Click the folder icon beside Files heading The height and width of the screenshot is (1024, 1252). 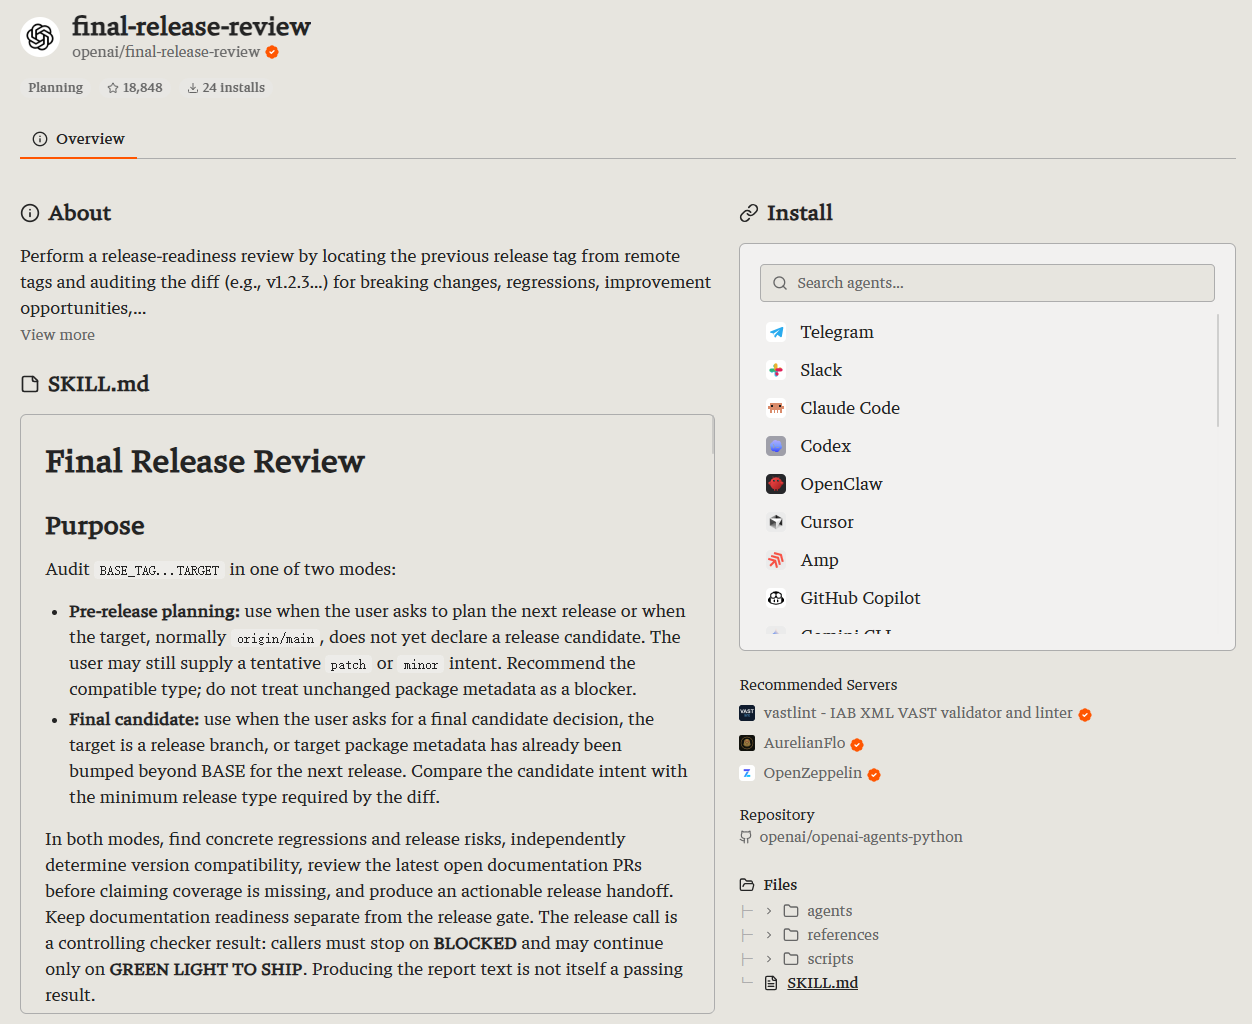747,885
